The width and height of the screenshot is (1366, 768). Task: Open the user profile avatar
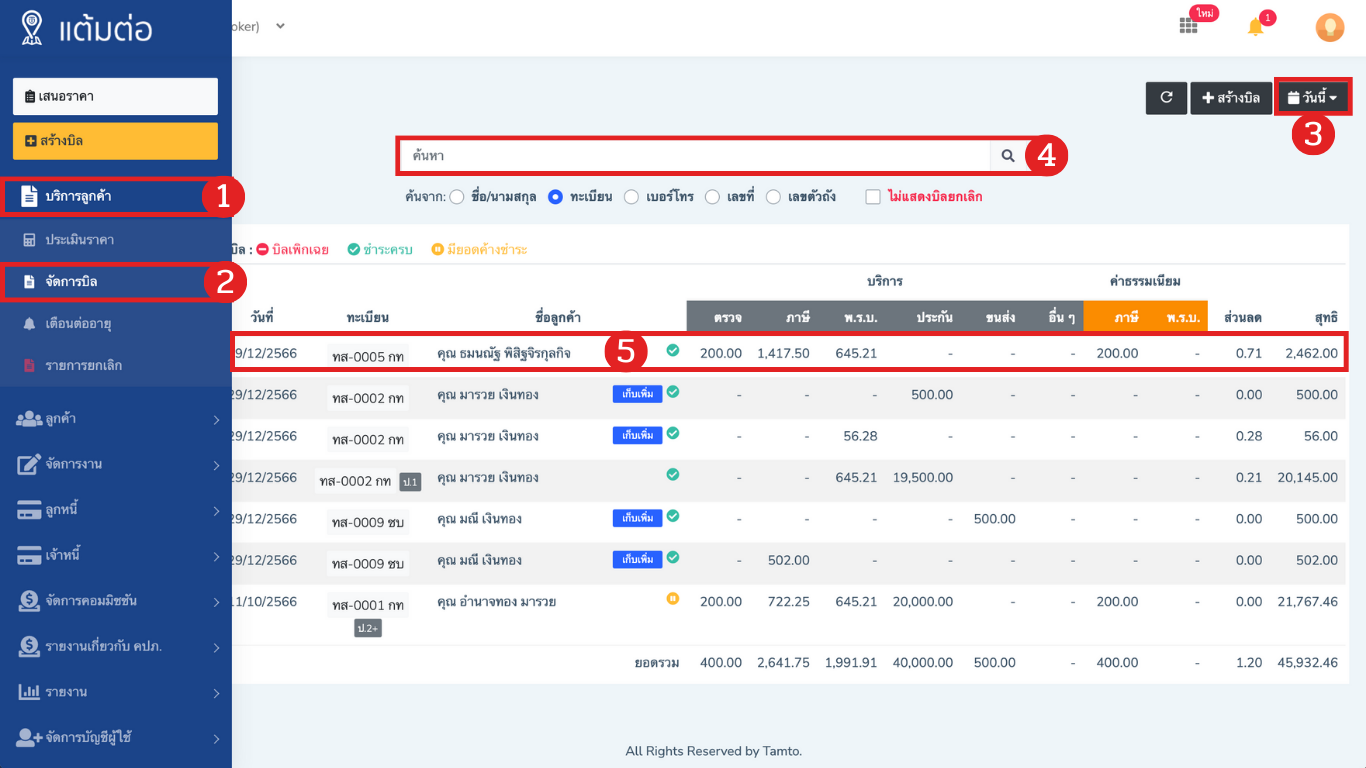[x=1329, y=27]
